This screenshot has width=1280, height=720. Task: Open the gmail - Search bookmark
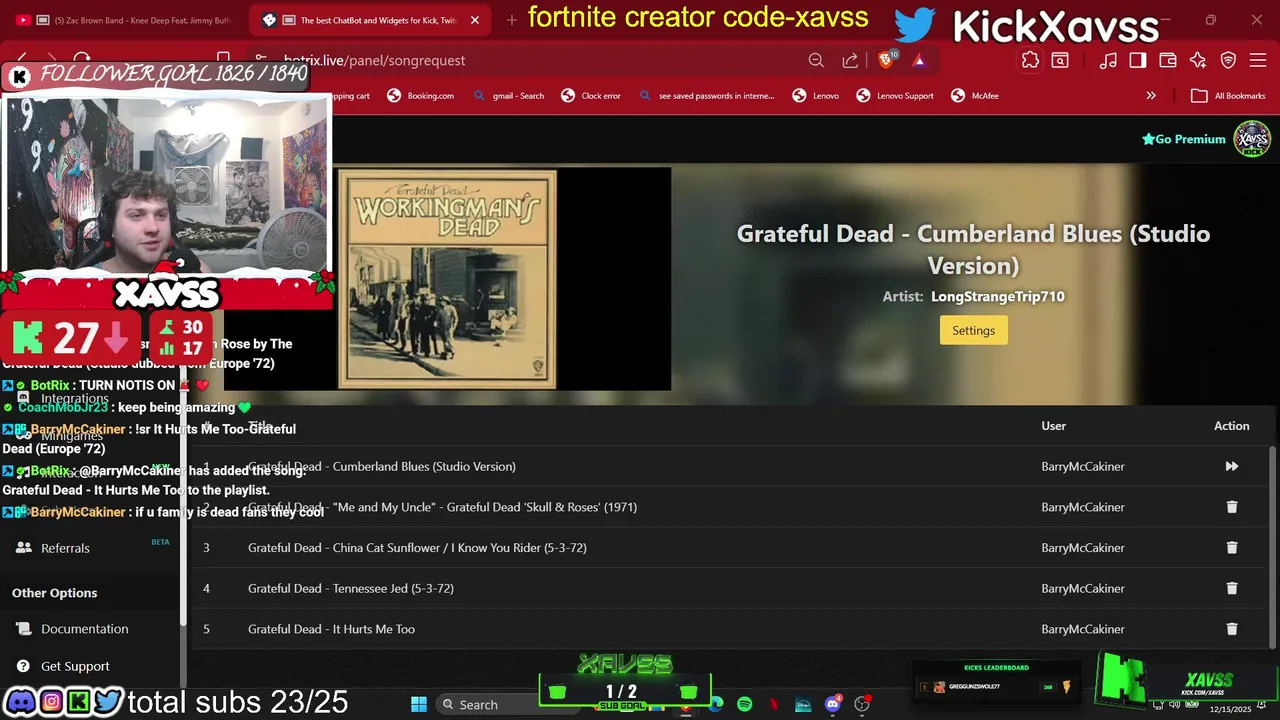pyautogui.click(x=509, y=96)
